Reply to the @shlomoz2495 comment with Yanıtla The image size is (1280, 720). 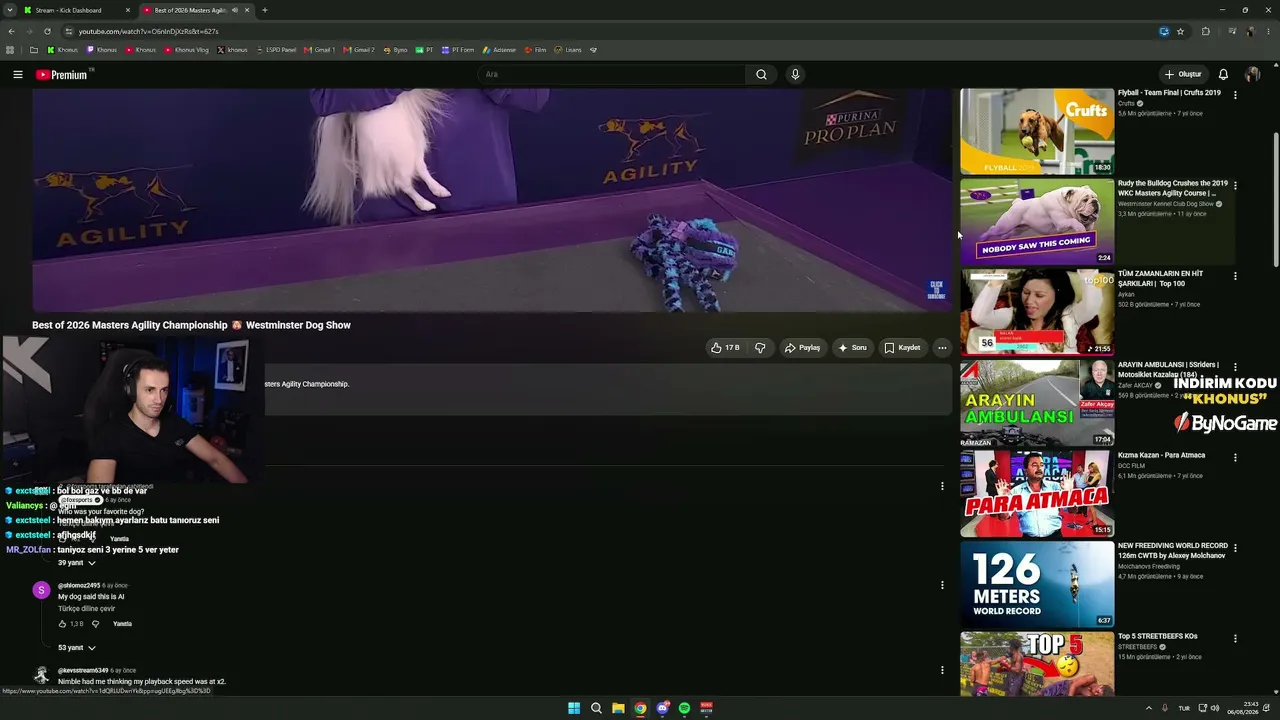(x=122, y=624)
